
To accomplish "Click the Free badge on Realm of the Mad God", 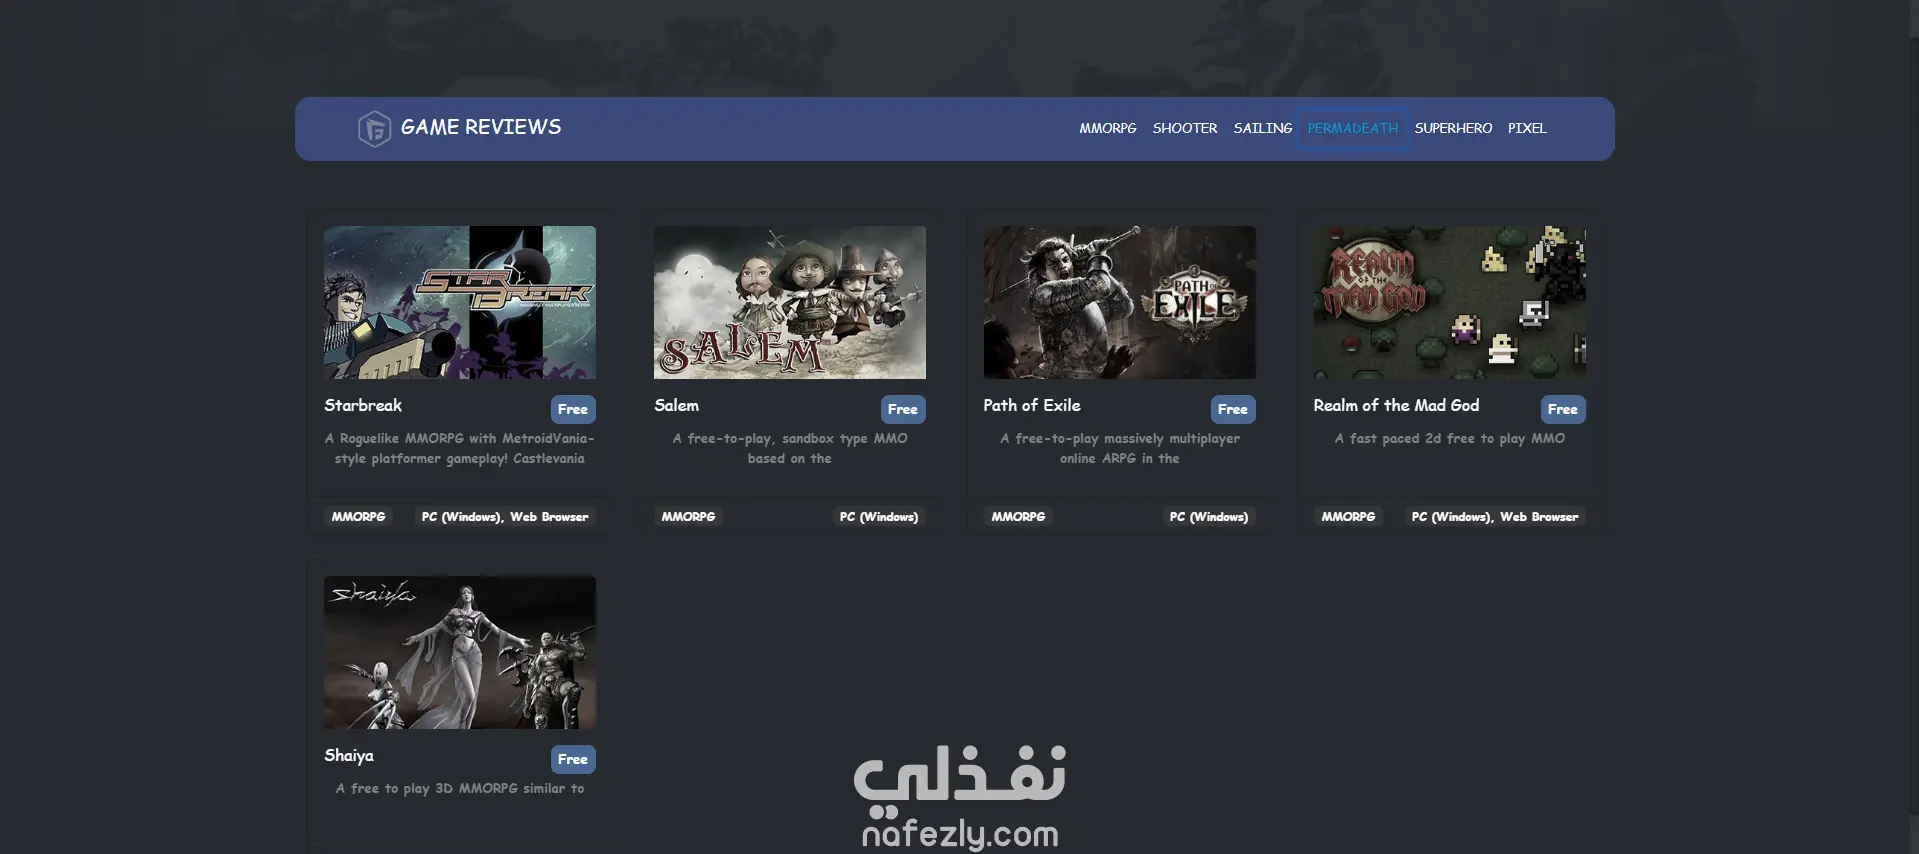I will (1563, 409).
